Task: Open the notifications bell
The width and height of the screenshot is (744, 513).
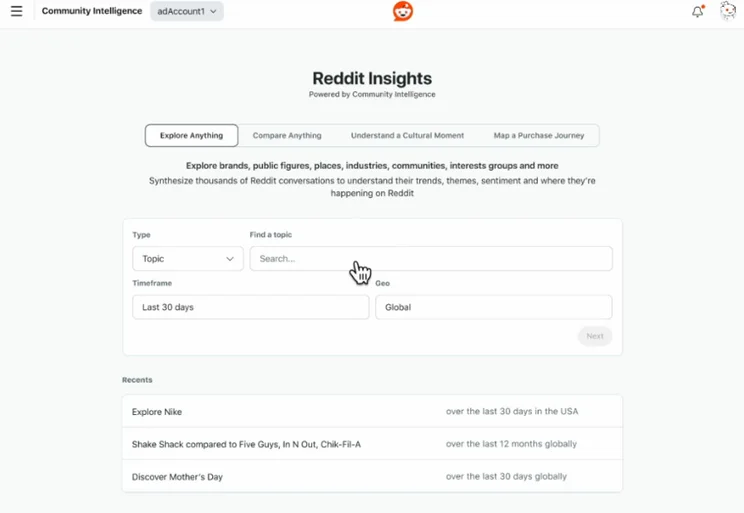Action: tap(698, 11)
